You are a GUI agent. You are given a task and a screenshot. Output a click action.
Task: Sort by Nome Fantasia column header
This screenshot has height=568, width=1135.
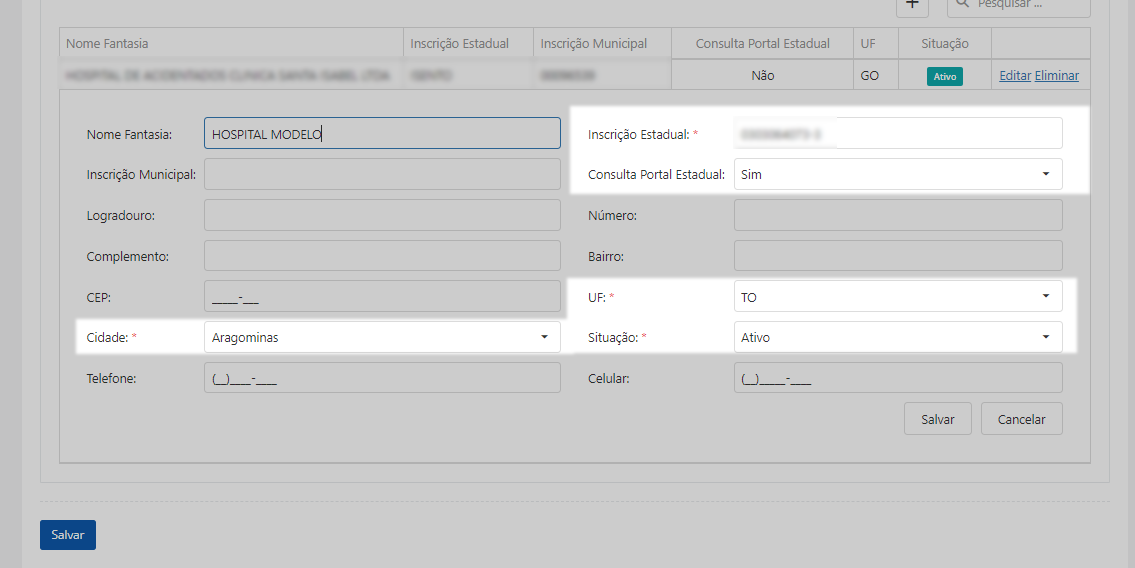107,43
